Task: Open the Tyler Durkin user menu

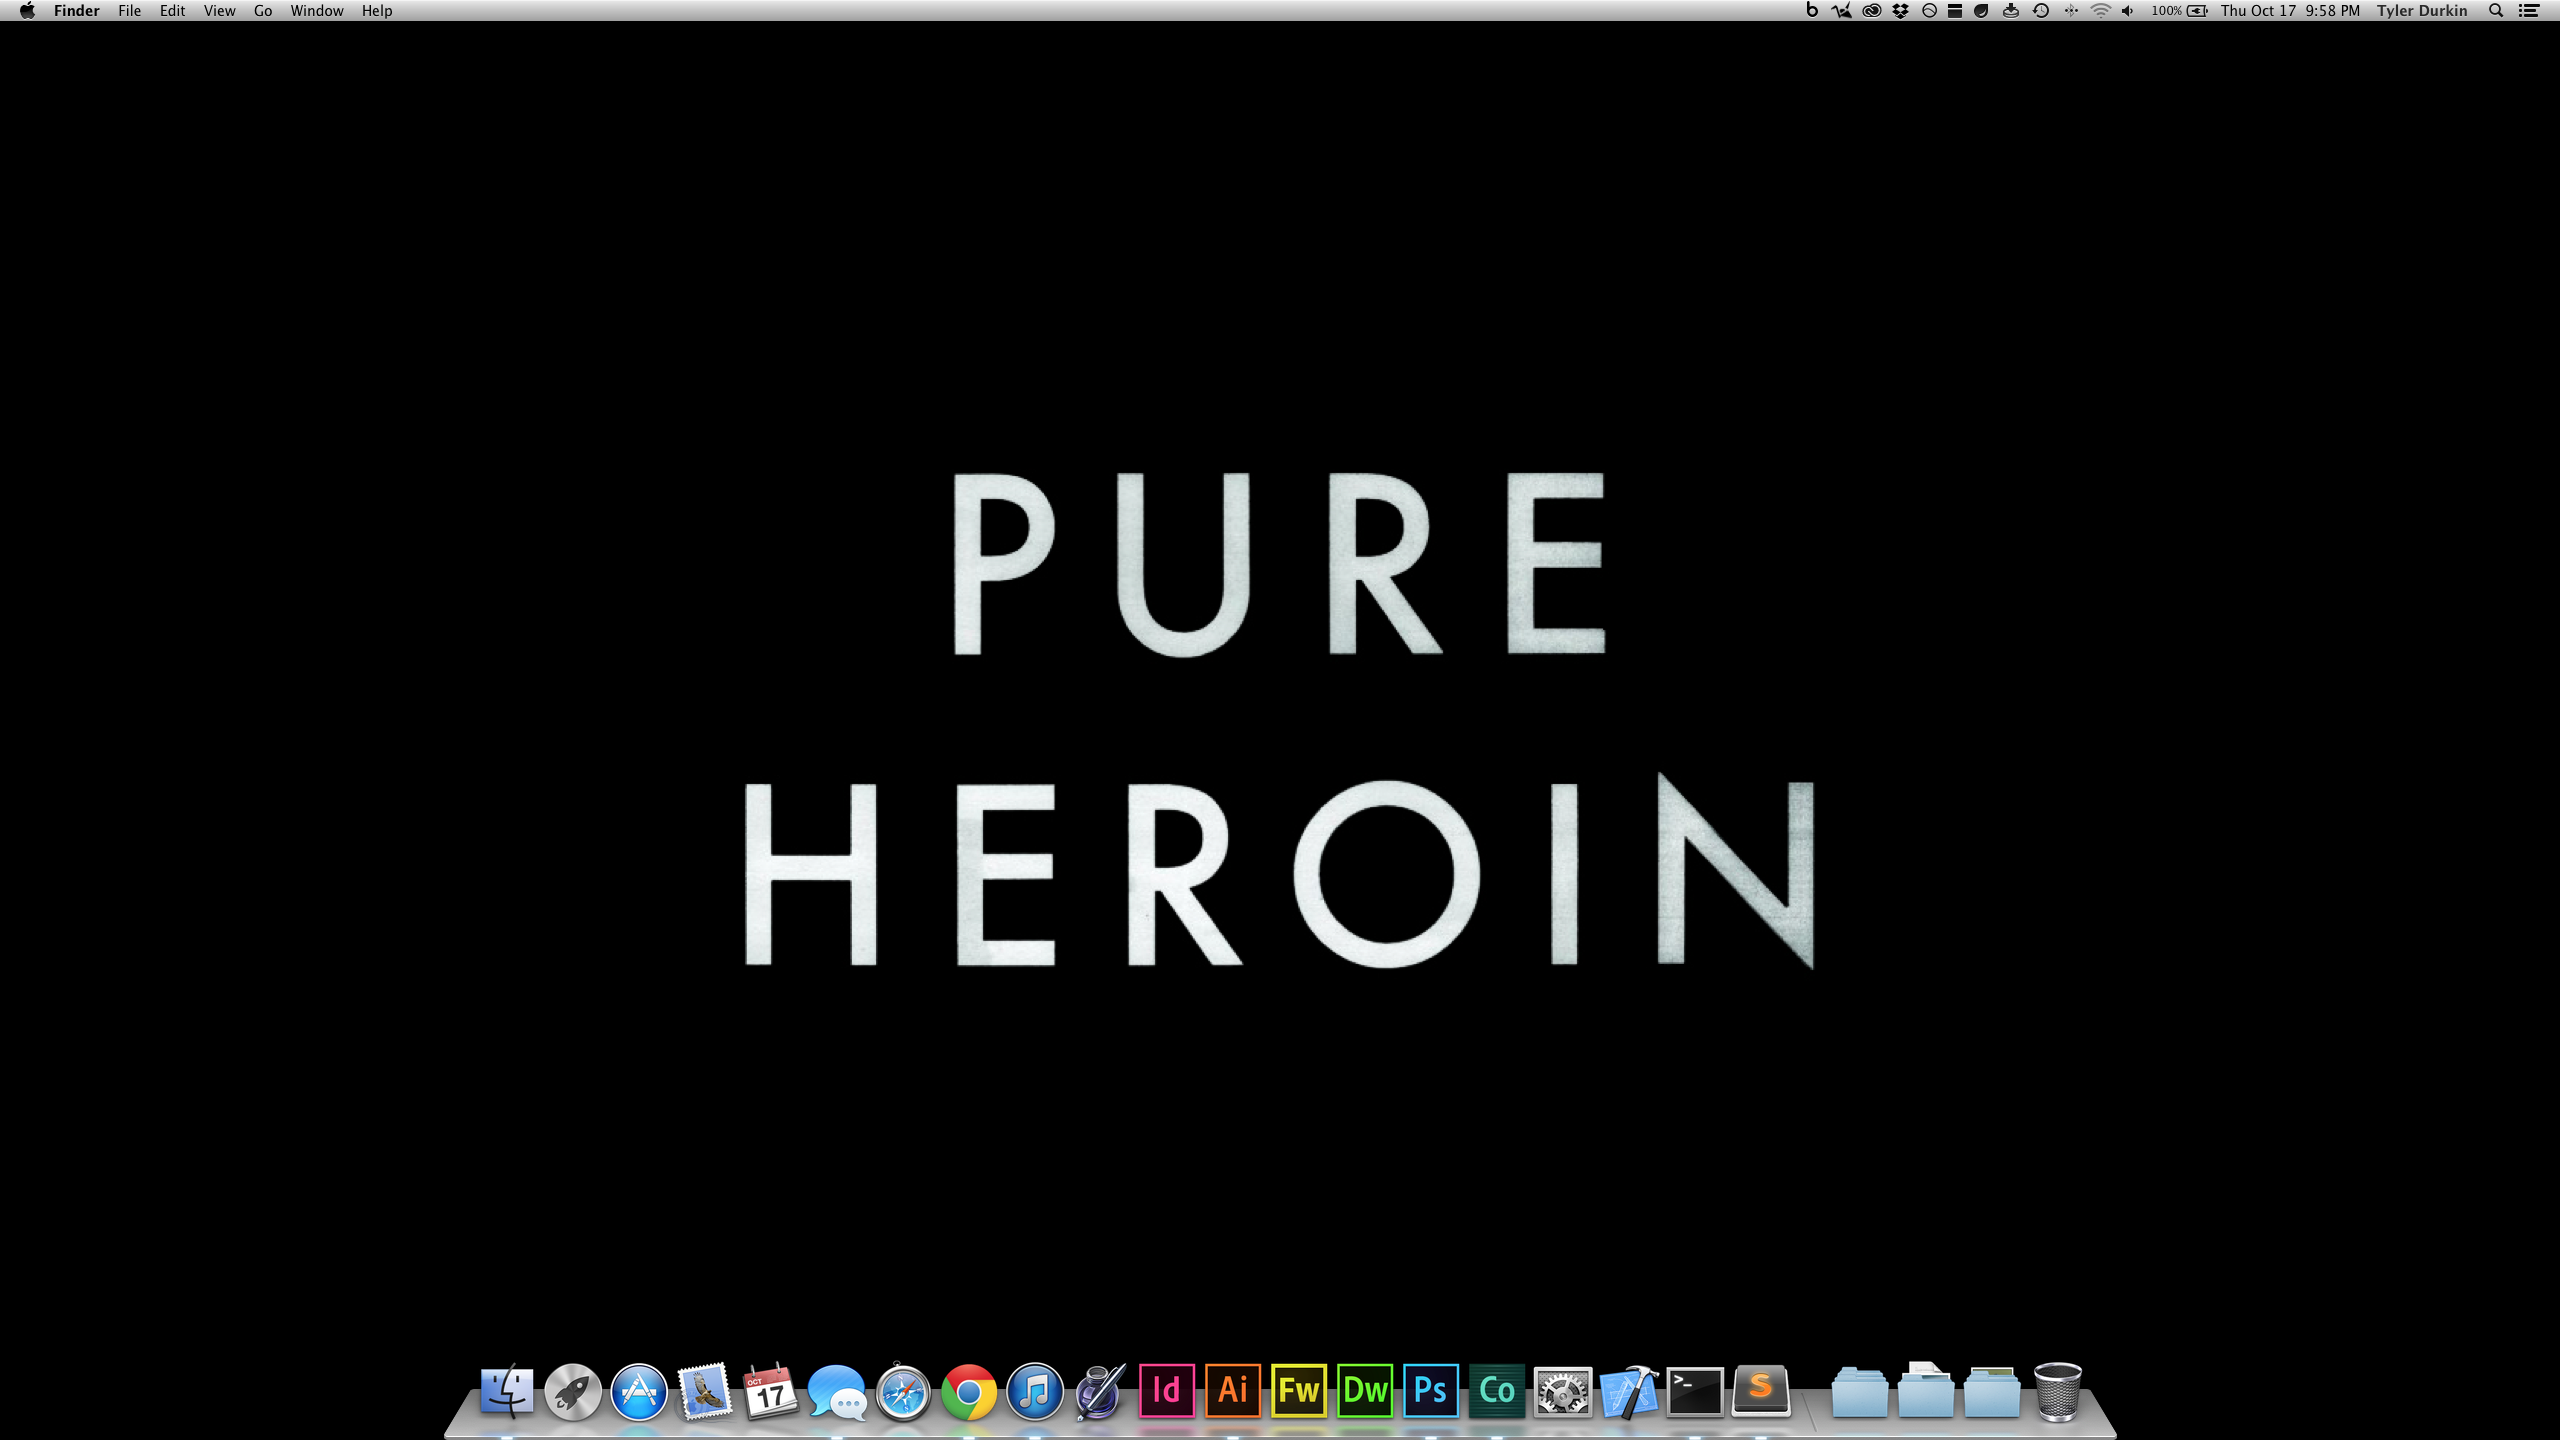Action: tap(2422, 11)
